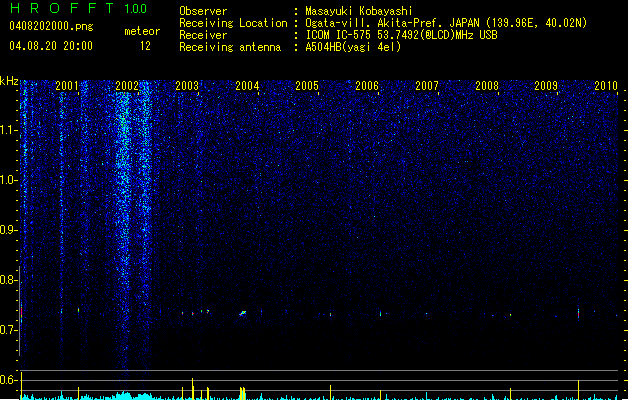Click the tallest yellow power spike after 2003

[x=193, y=388]
